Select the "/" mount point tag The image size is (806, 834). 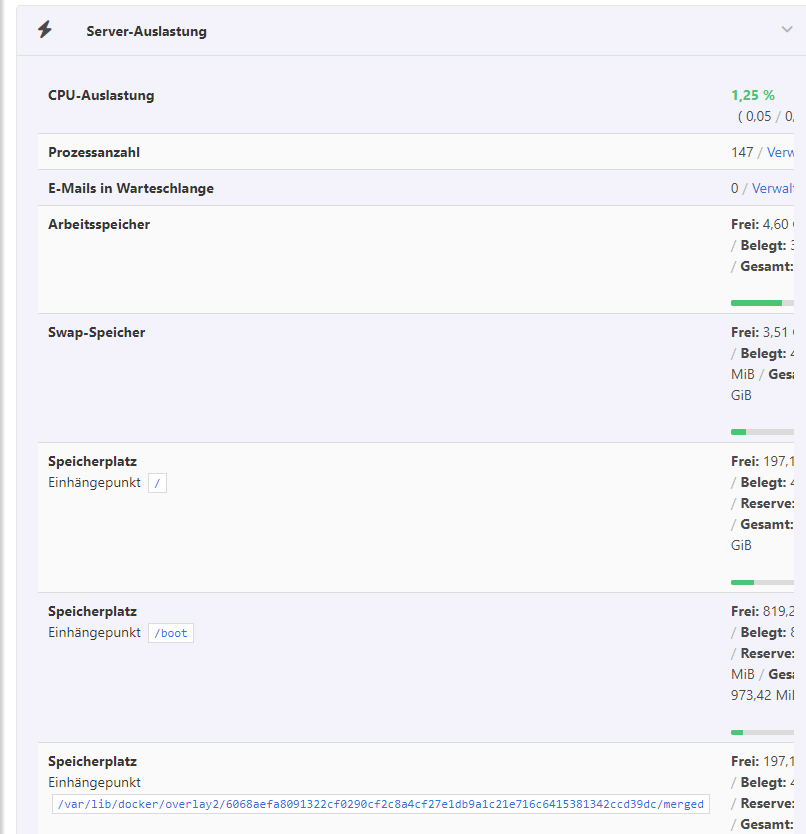pos(157,483)
